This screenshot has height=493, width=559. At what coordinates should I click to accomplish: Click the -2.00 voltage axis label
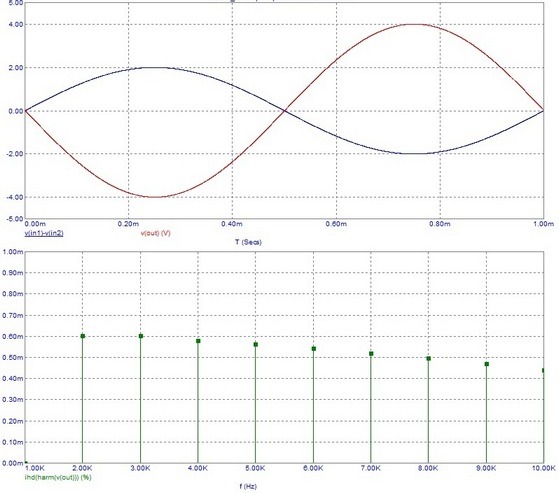[14, 154]
